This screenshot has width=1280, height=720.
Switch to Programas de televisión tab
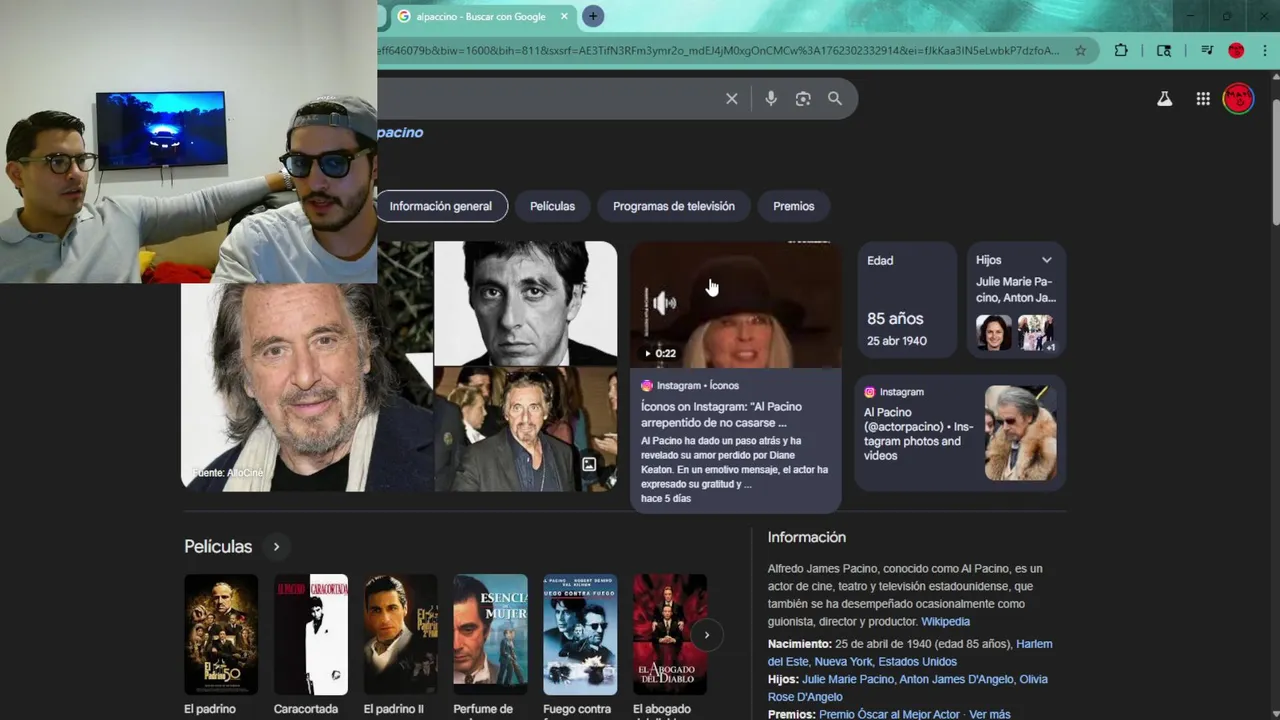pyautogui.click(x=674, y=206)
